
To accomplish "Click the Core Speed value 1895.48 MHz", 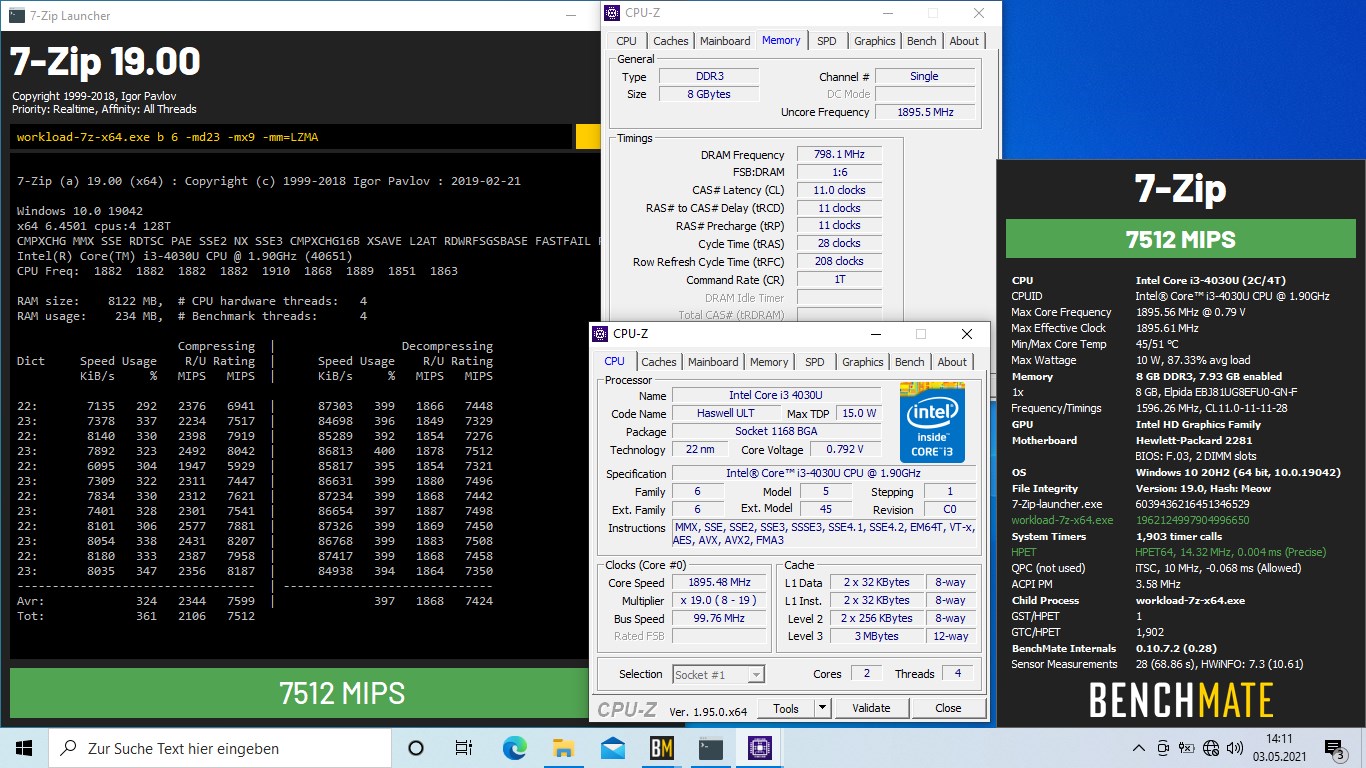I will [720, 583].
